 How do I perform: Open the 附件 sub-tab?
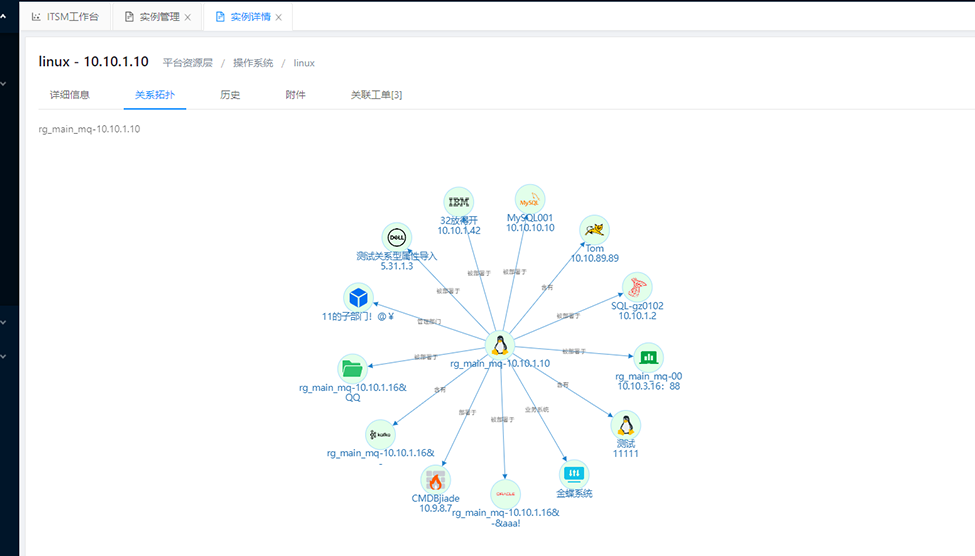[295, 95]
